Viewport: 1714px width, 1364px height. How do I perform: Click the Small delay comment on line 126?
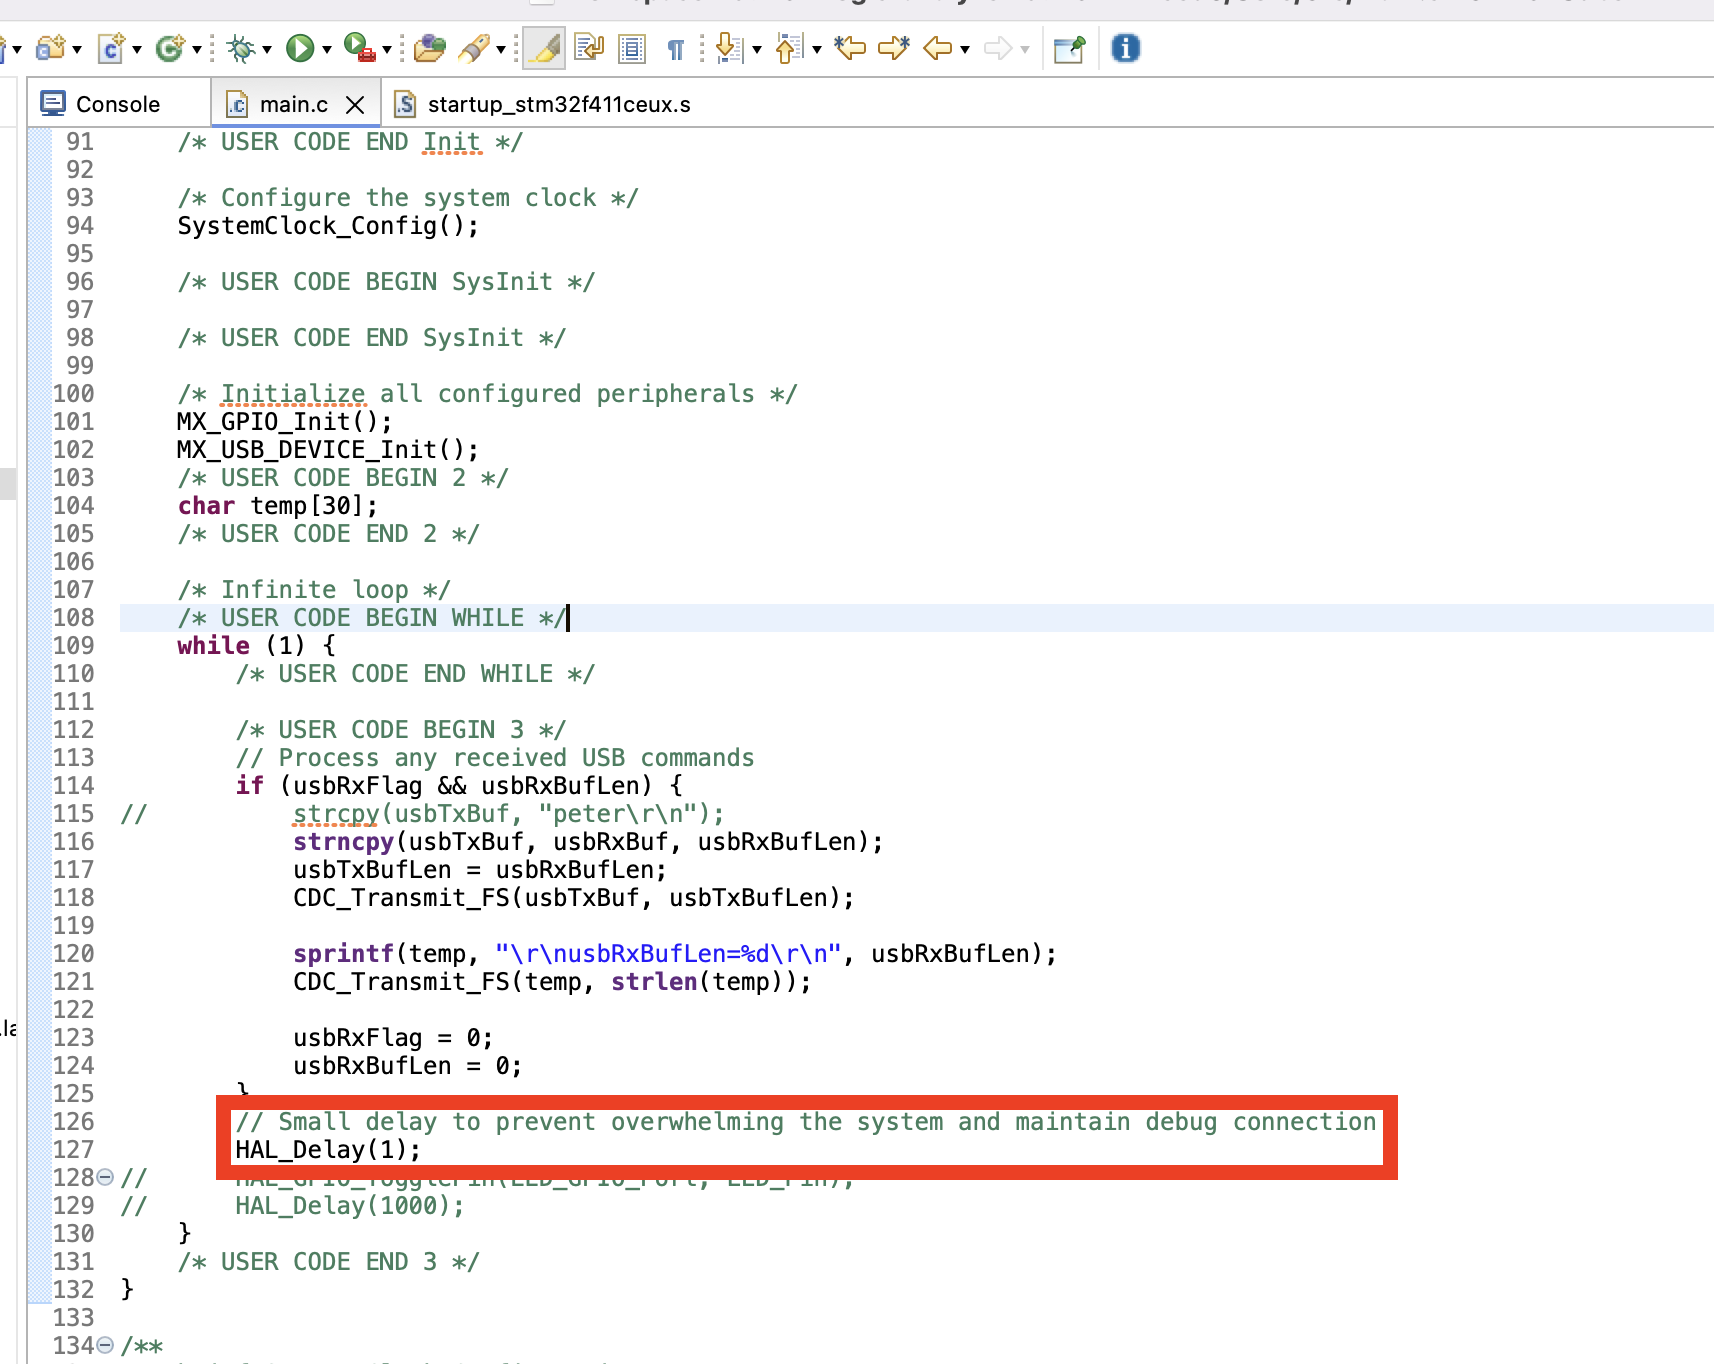click(806, 1122)
